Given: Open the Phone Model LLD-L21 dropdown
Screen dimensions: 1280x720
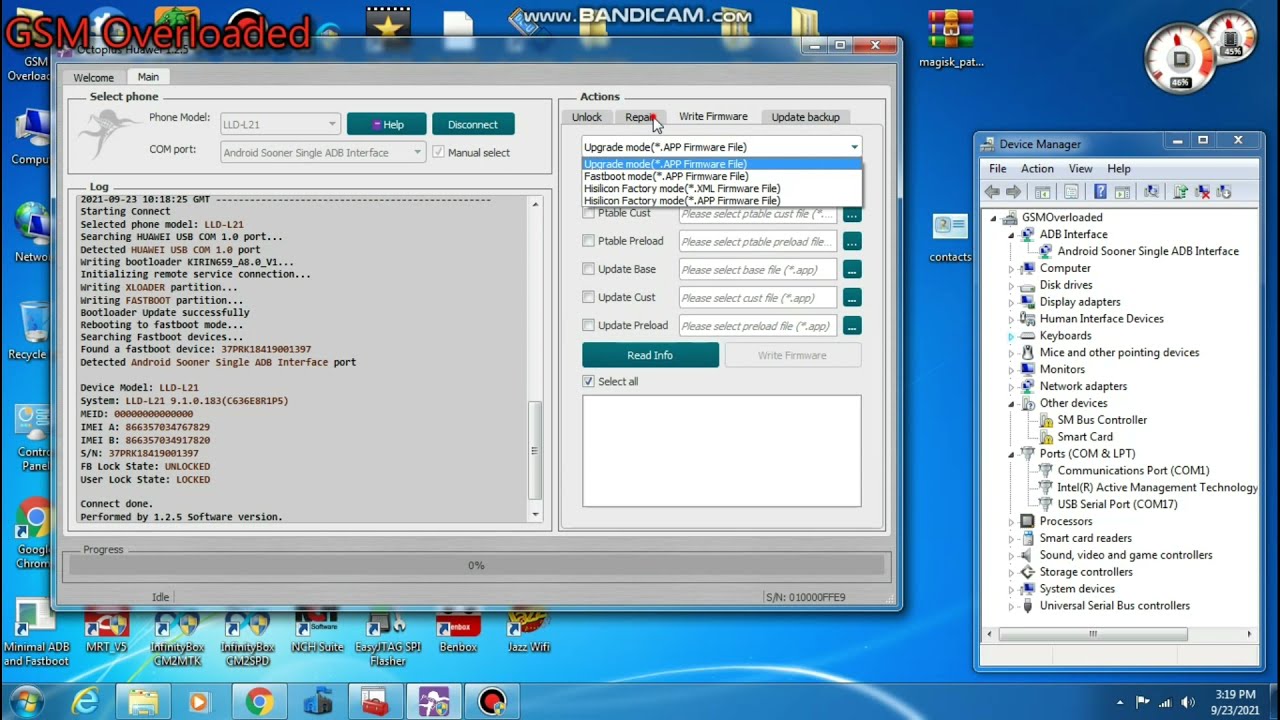Looking at the screenshot, I should tap(280, 124).
